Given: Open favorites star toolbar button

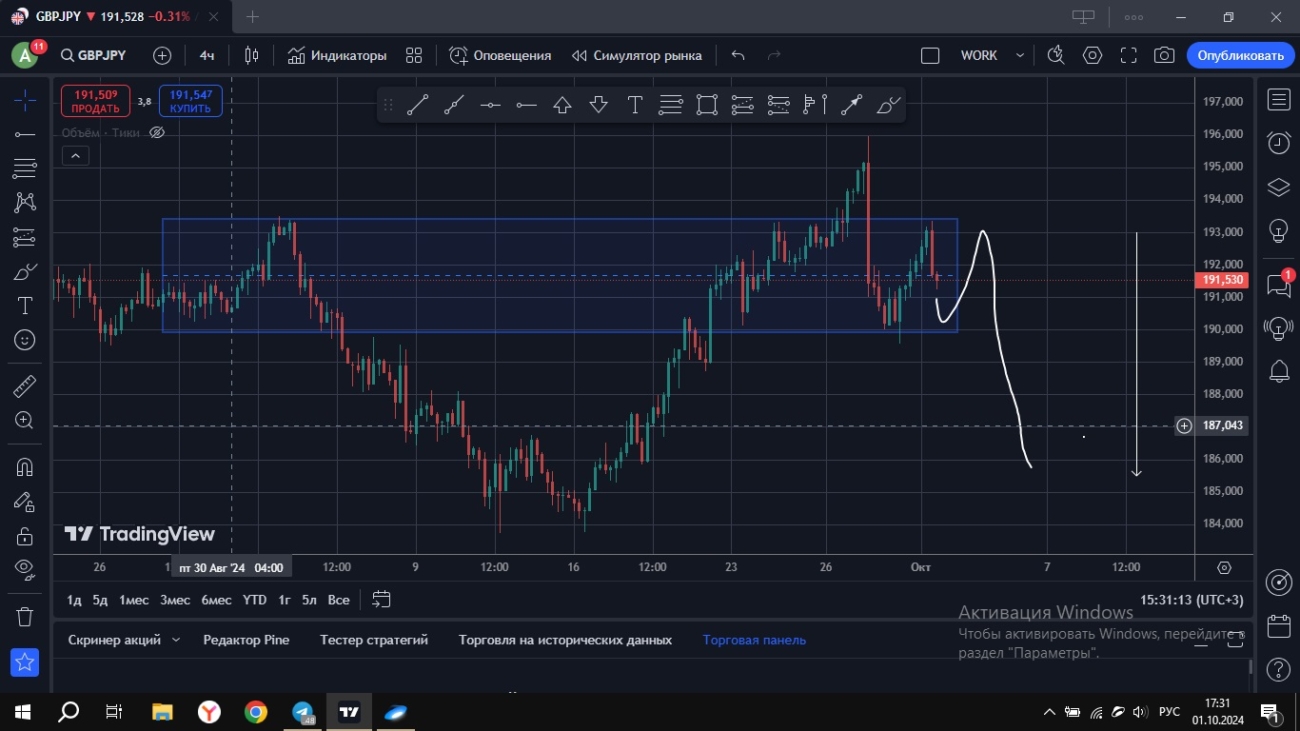Looking at the screenshot, I should pyautogui.click(x=25, y=662).
